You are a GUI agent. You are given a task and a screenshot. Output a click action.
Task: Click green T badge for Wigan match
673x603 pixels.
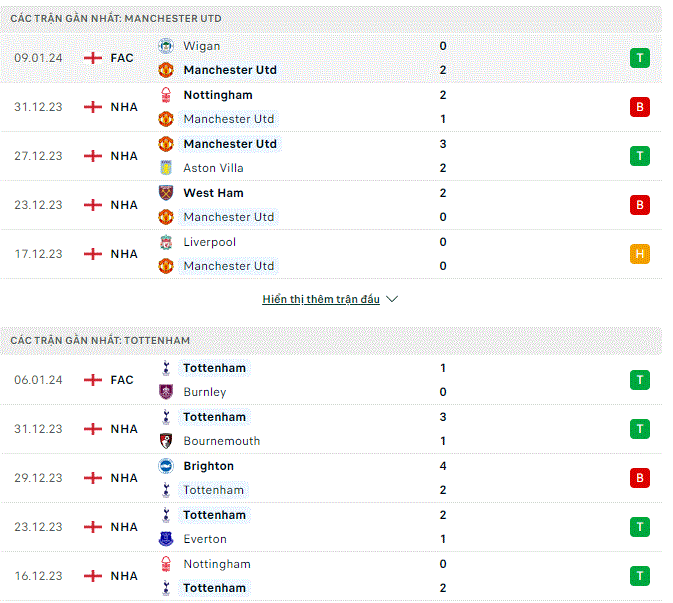click(640, 58)
